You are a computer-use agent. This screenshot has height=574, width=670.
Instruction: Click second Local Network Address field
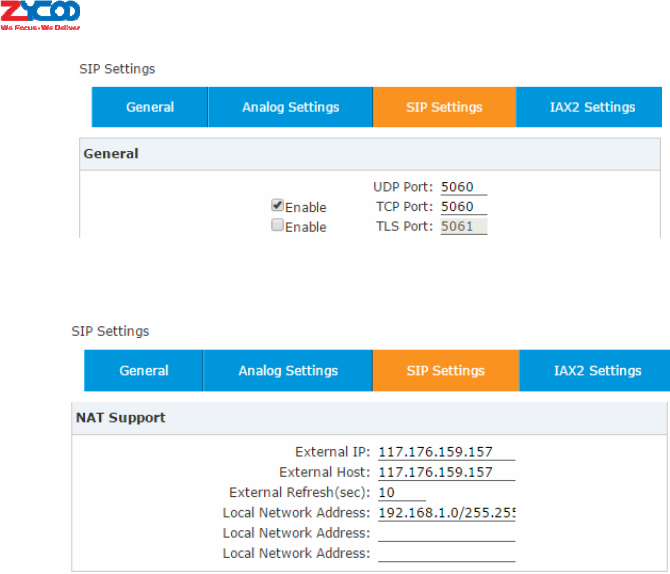pyautogui.click(x=446, y=533)
